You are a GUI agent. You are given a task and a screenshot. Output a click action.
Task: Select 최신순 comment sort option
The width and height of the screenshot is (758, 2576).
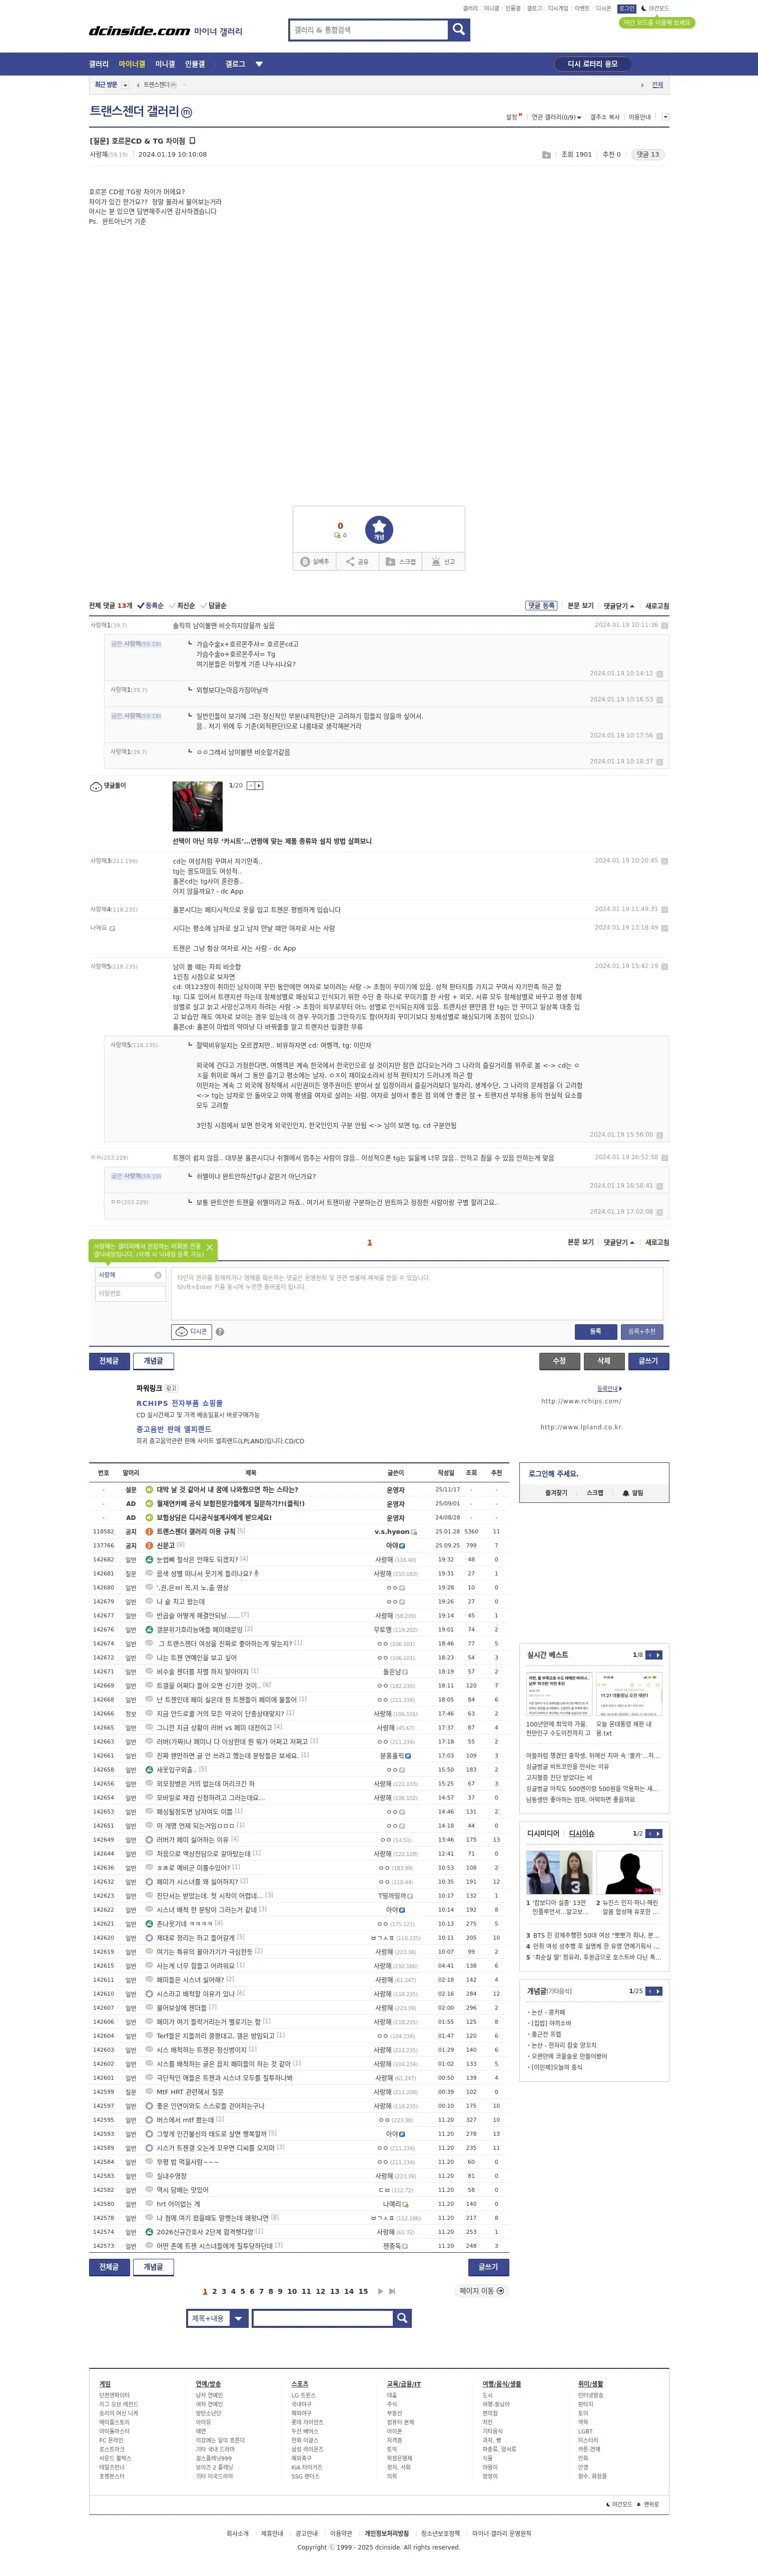182,606
